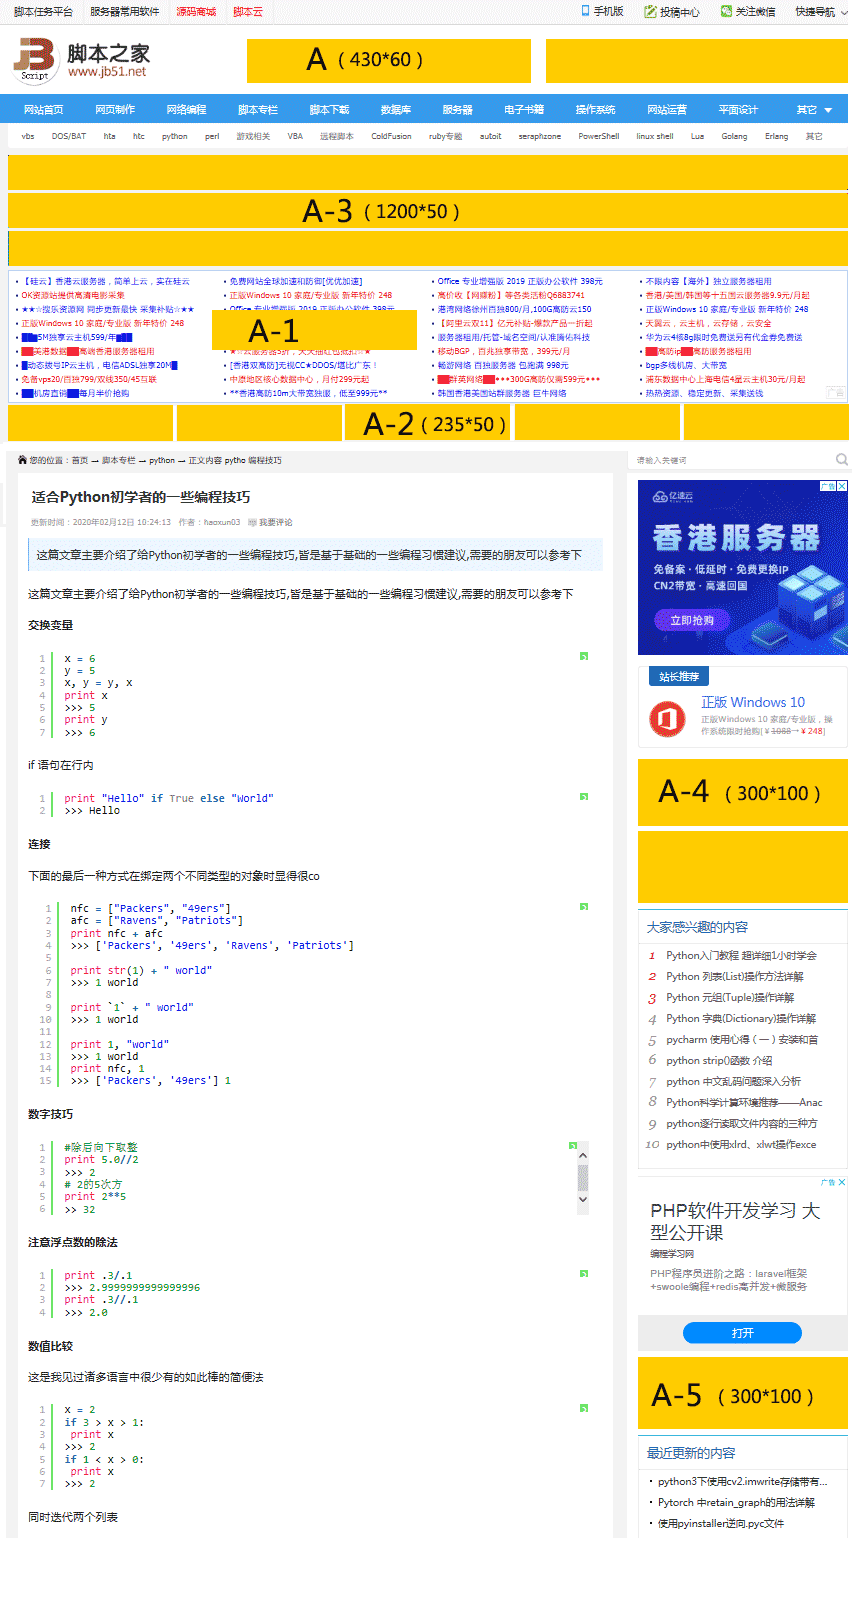This screenshot has width=852, height=1614.
Task: Click the home icon in breadcrumb
Action: click(22, 460)
